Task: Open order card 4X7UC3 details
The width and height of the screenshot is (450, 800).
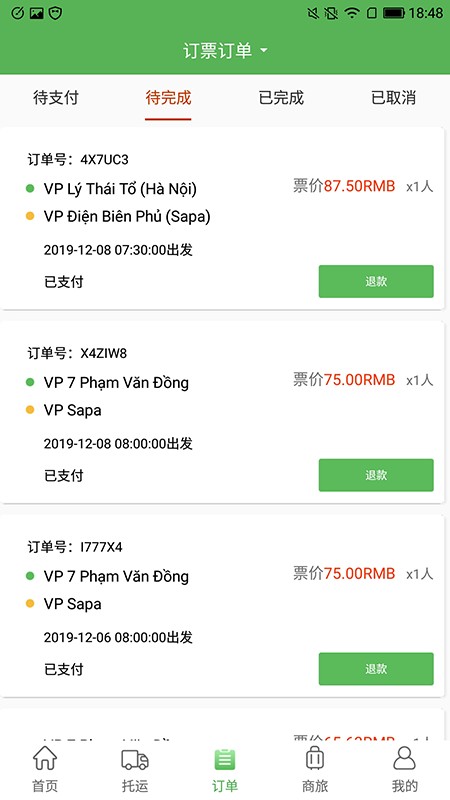Action: tap(222, 218)
